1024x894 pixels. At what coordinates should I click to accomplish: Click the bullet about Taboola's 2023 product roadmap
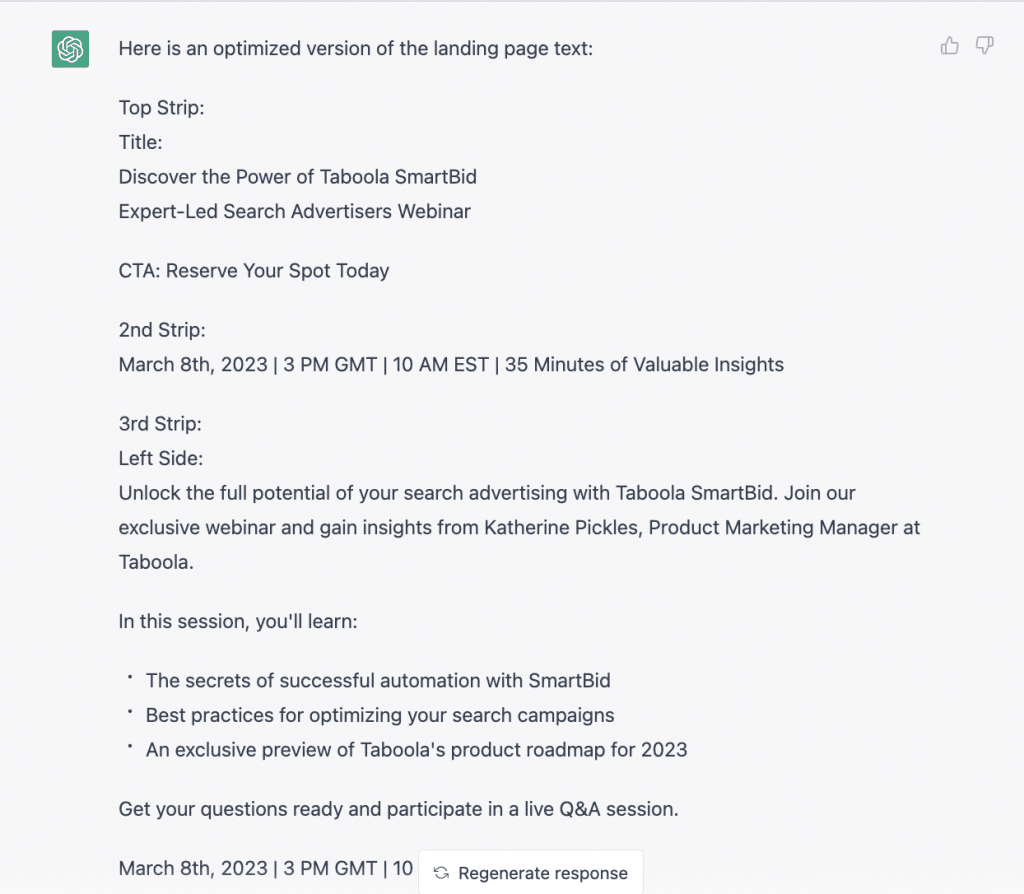(417, 749)
